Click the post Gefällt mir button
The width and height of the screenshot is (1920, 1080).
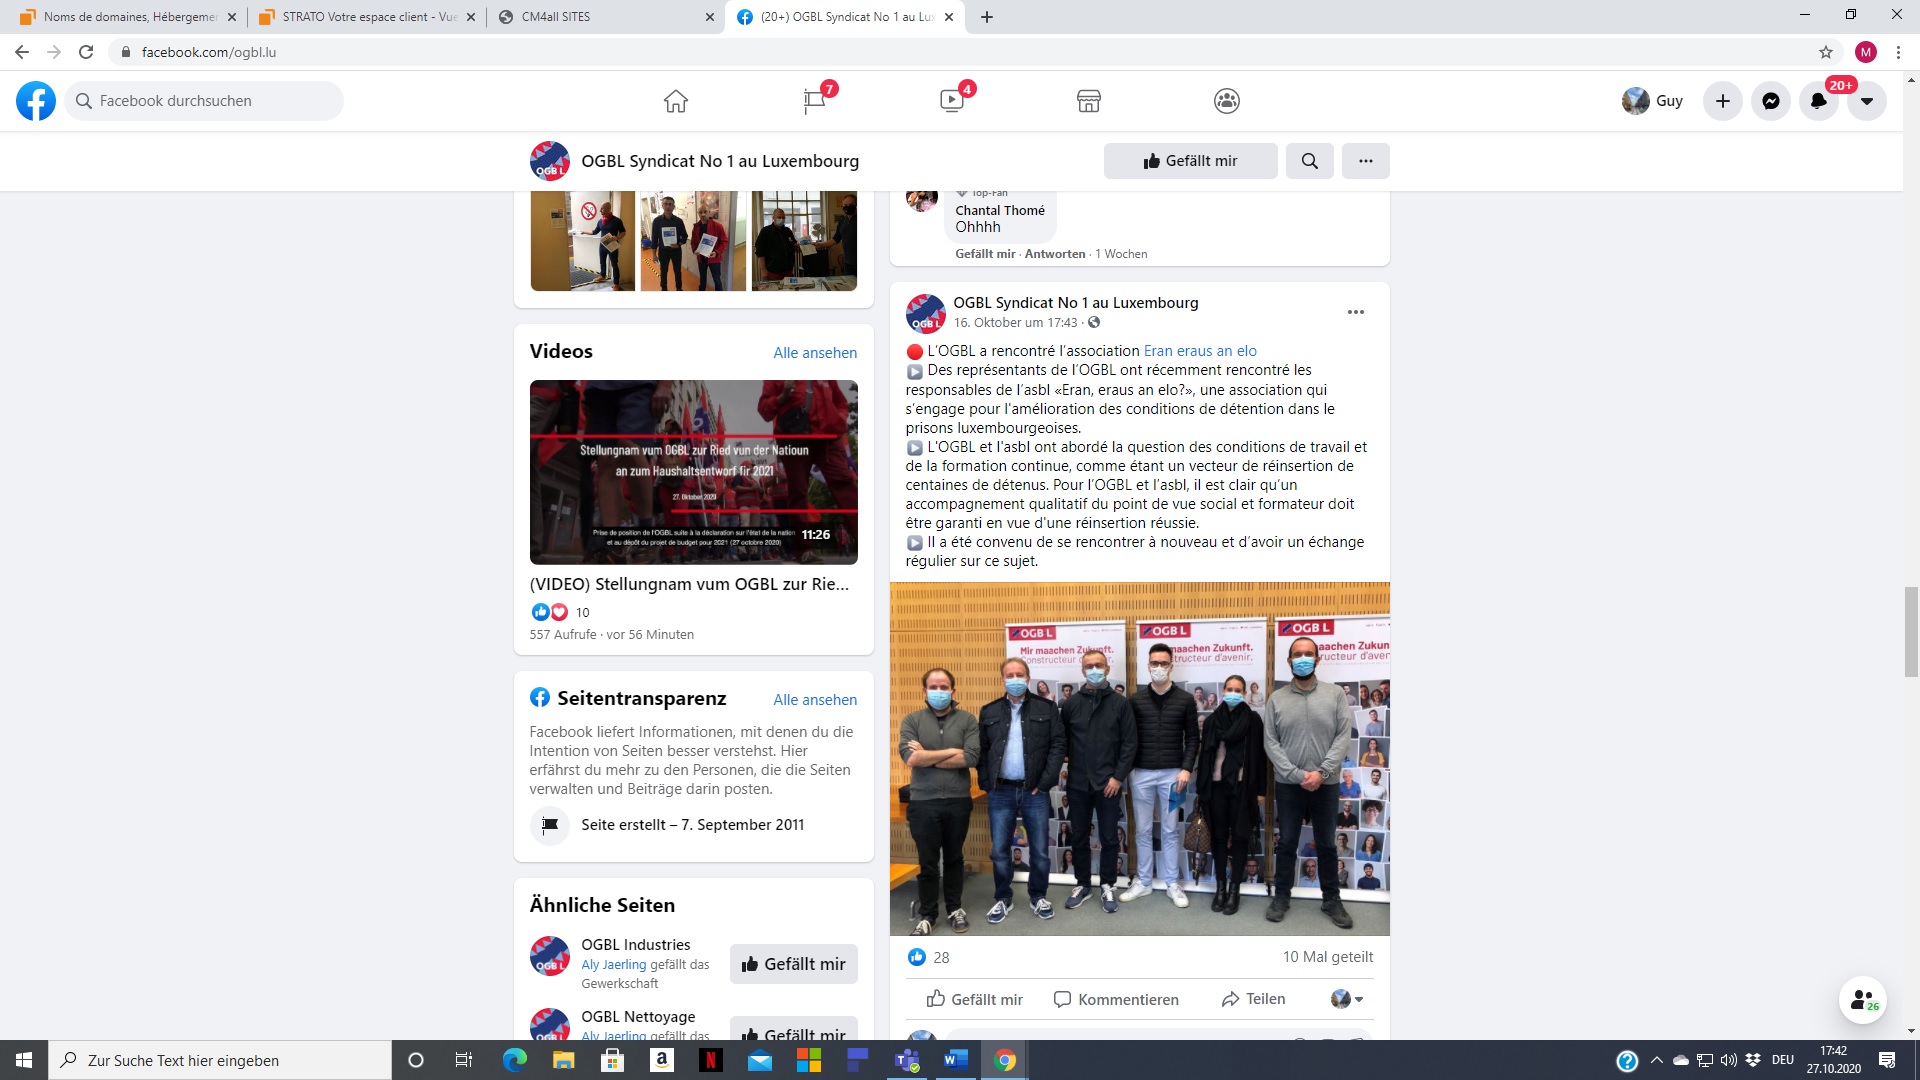point(975,999)
